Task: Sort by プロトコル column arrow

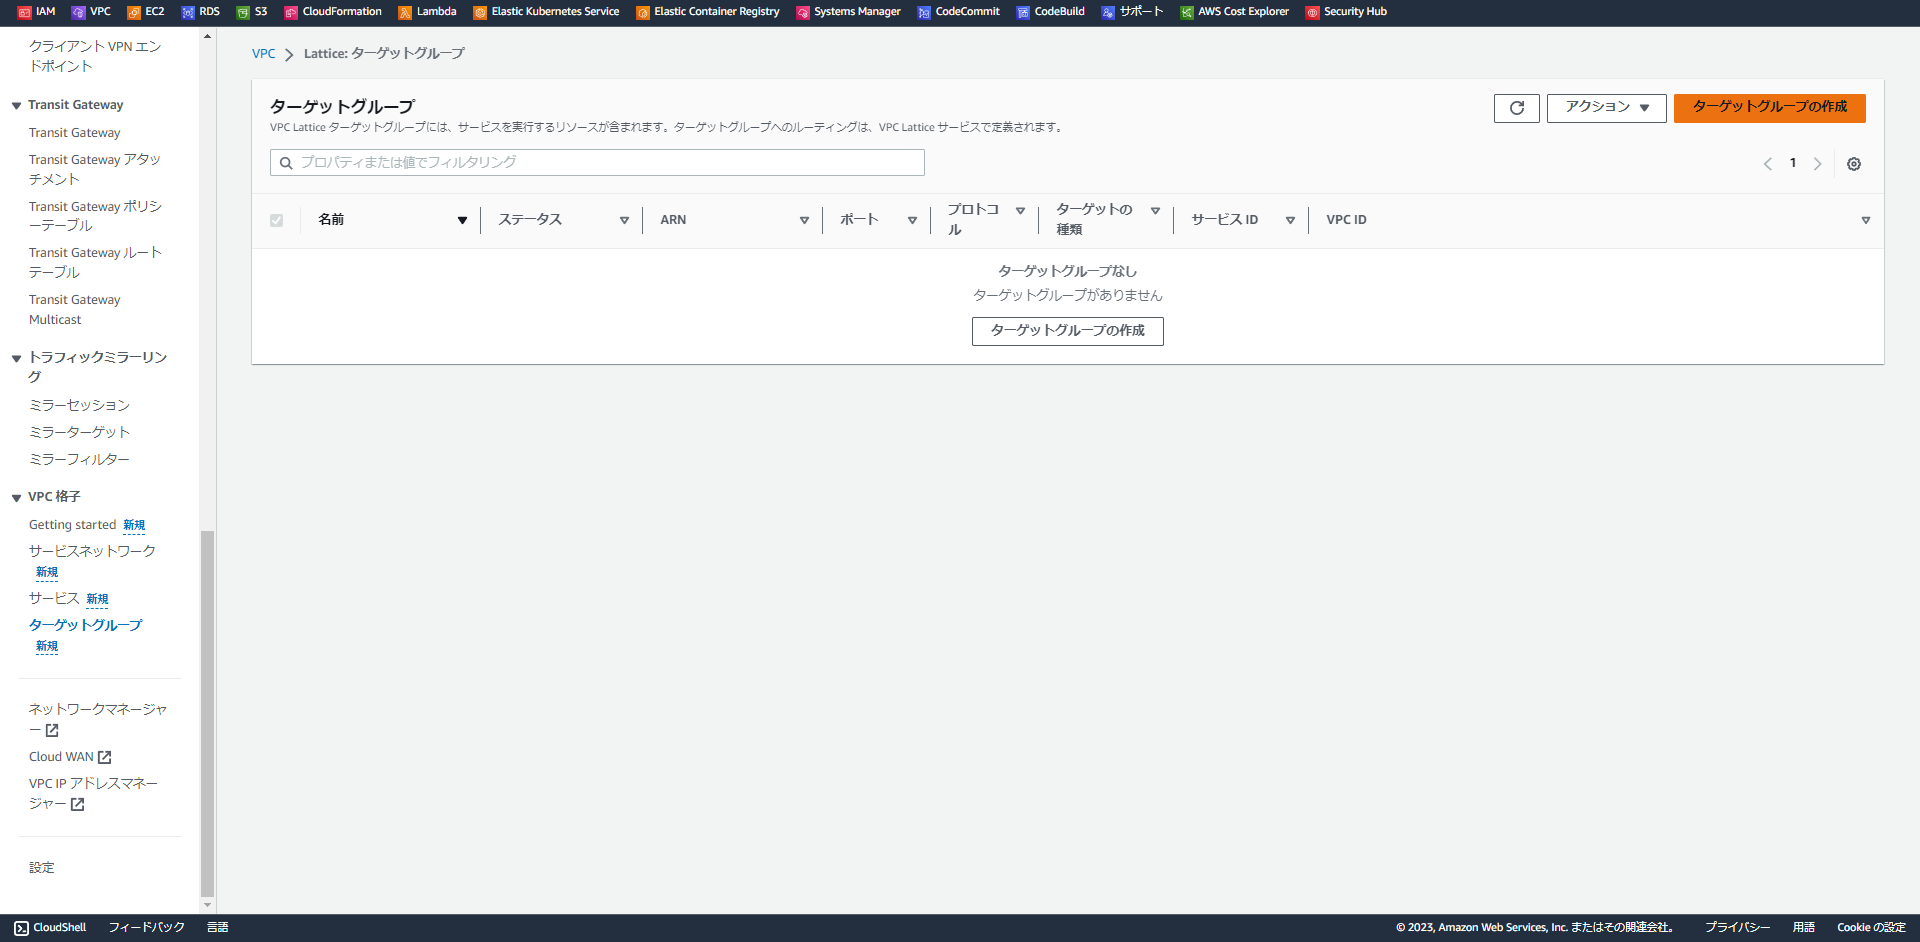Action: (x=1020, y=210)
